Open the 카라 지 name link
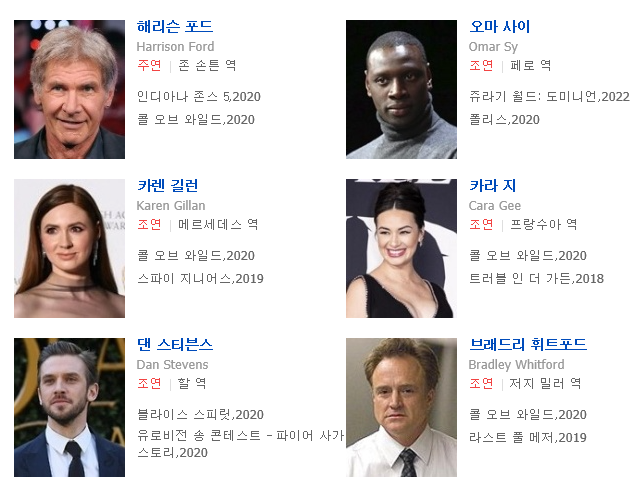 (492, 185)
